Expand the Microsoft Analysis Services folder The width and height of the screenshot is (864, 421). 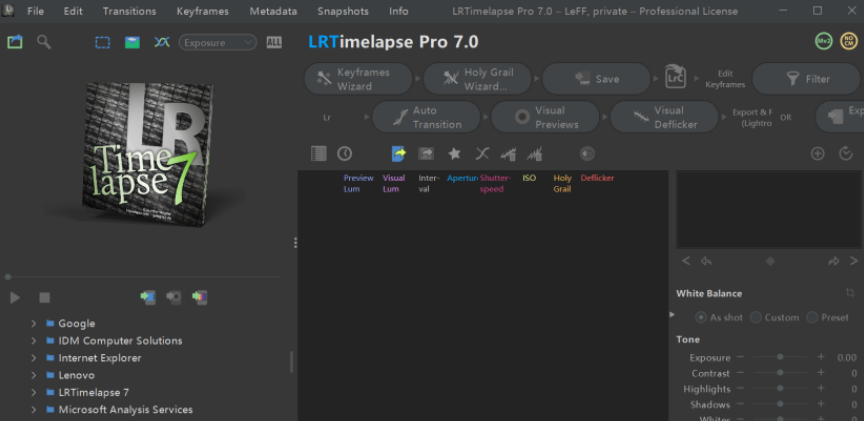(34, 409)
